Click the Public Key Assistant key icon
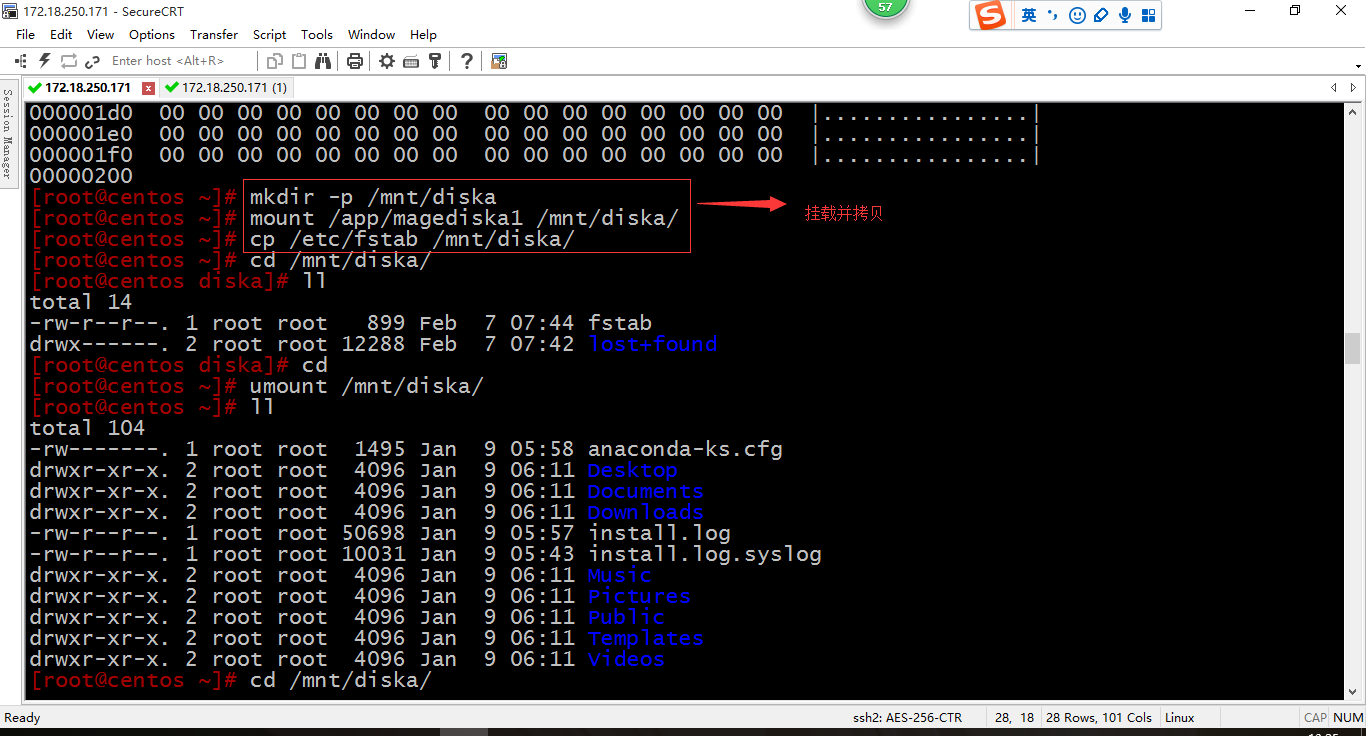This screenshot has height=736, width=1366. pos(435,61)
